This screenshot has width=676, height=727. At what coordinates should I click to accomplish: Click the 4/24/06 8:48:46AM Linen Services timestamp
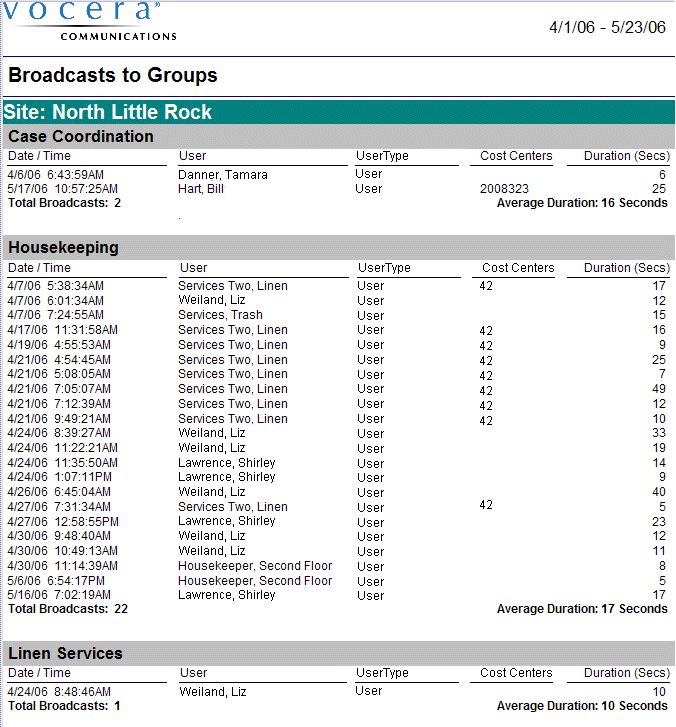pos(59,691)
